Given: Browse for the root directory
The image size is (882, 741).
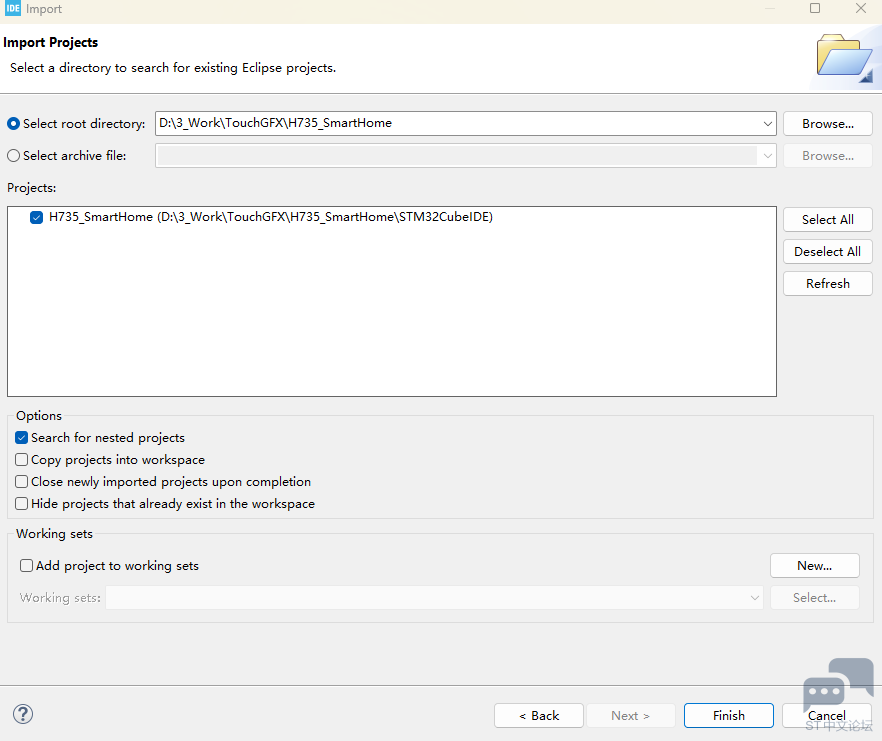Looking at the screenshot, I should point(827,124).
